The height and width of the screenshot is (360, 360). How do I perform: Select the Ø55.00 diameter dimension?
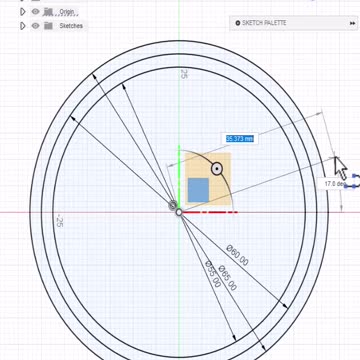click(213, 274)
